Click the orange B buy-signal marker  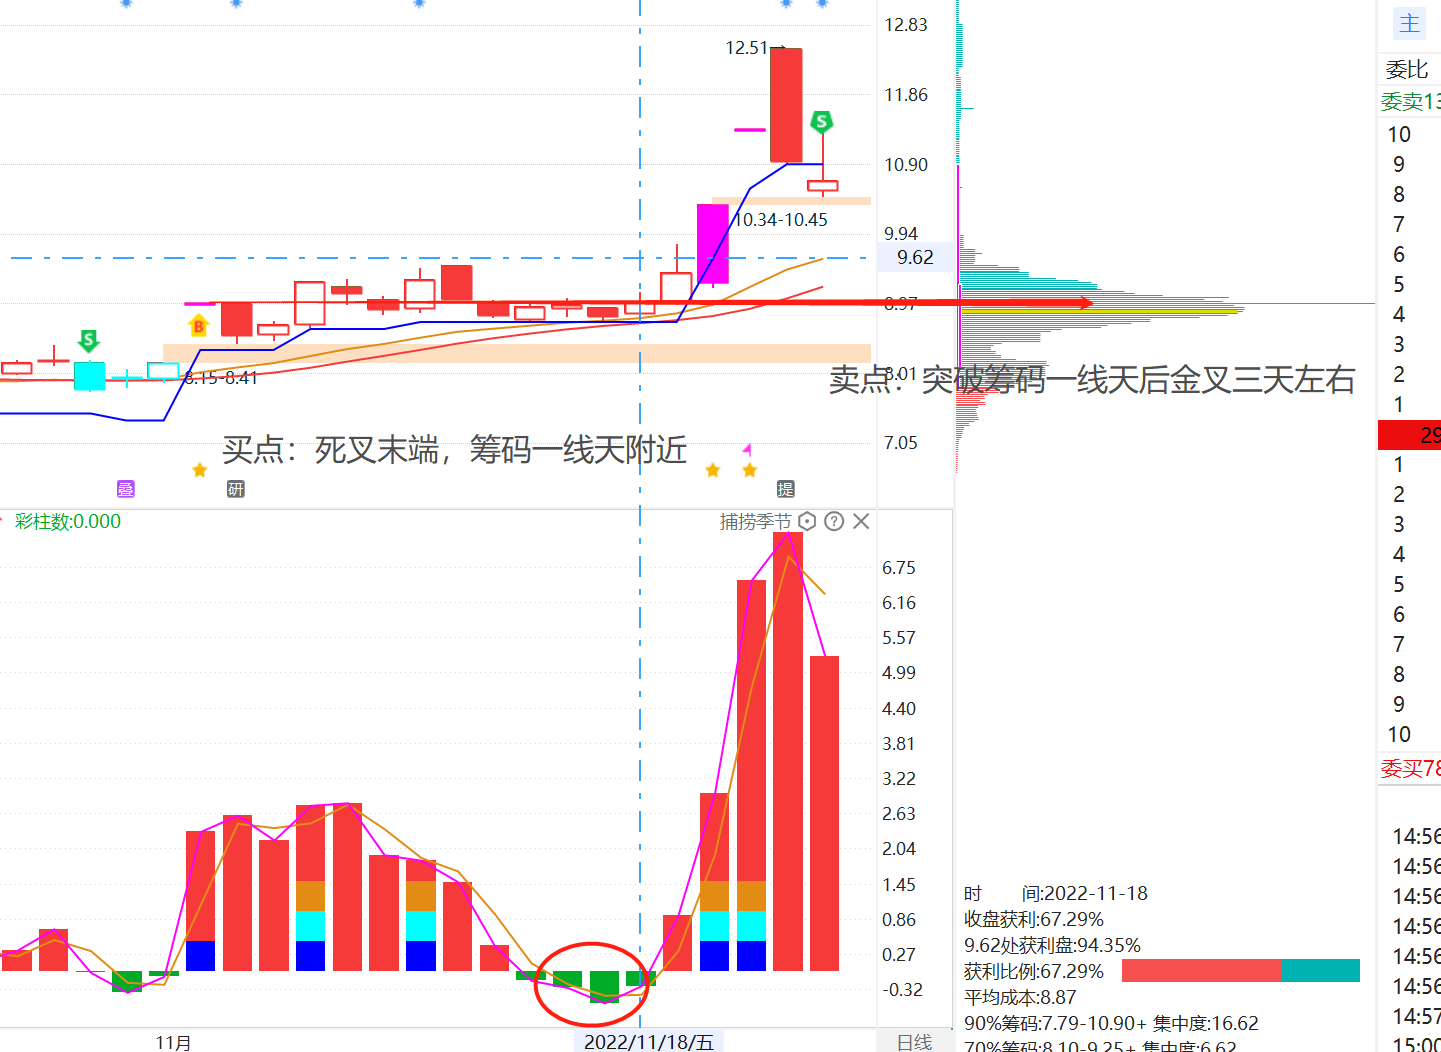point(198,326)
